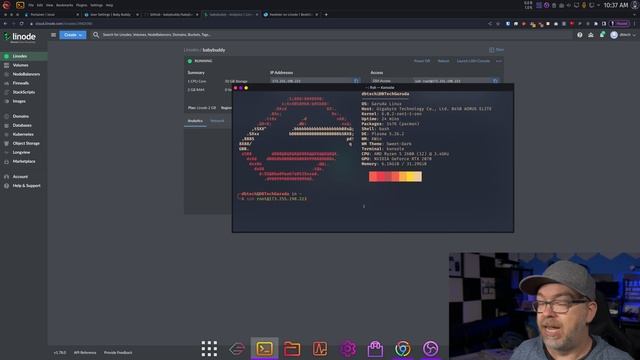Open the system monitor dock icon
The image size is (640, 360).
[320, 349]
